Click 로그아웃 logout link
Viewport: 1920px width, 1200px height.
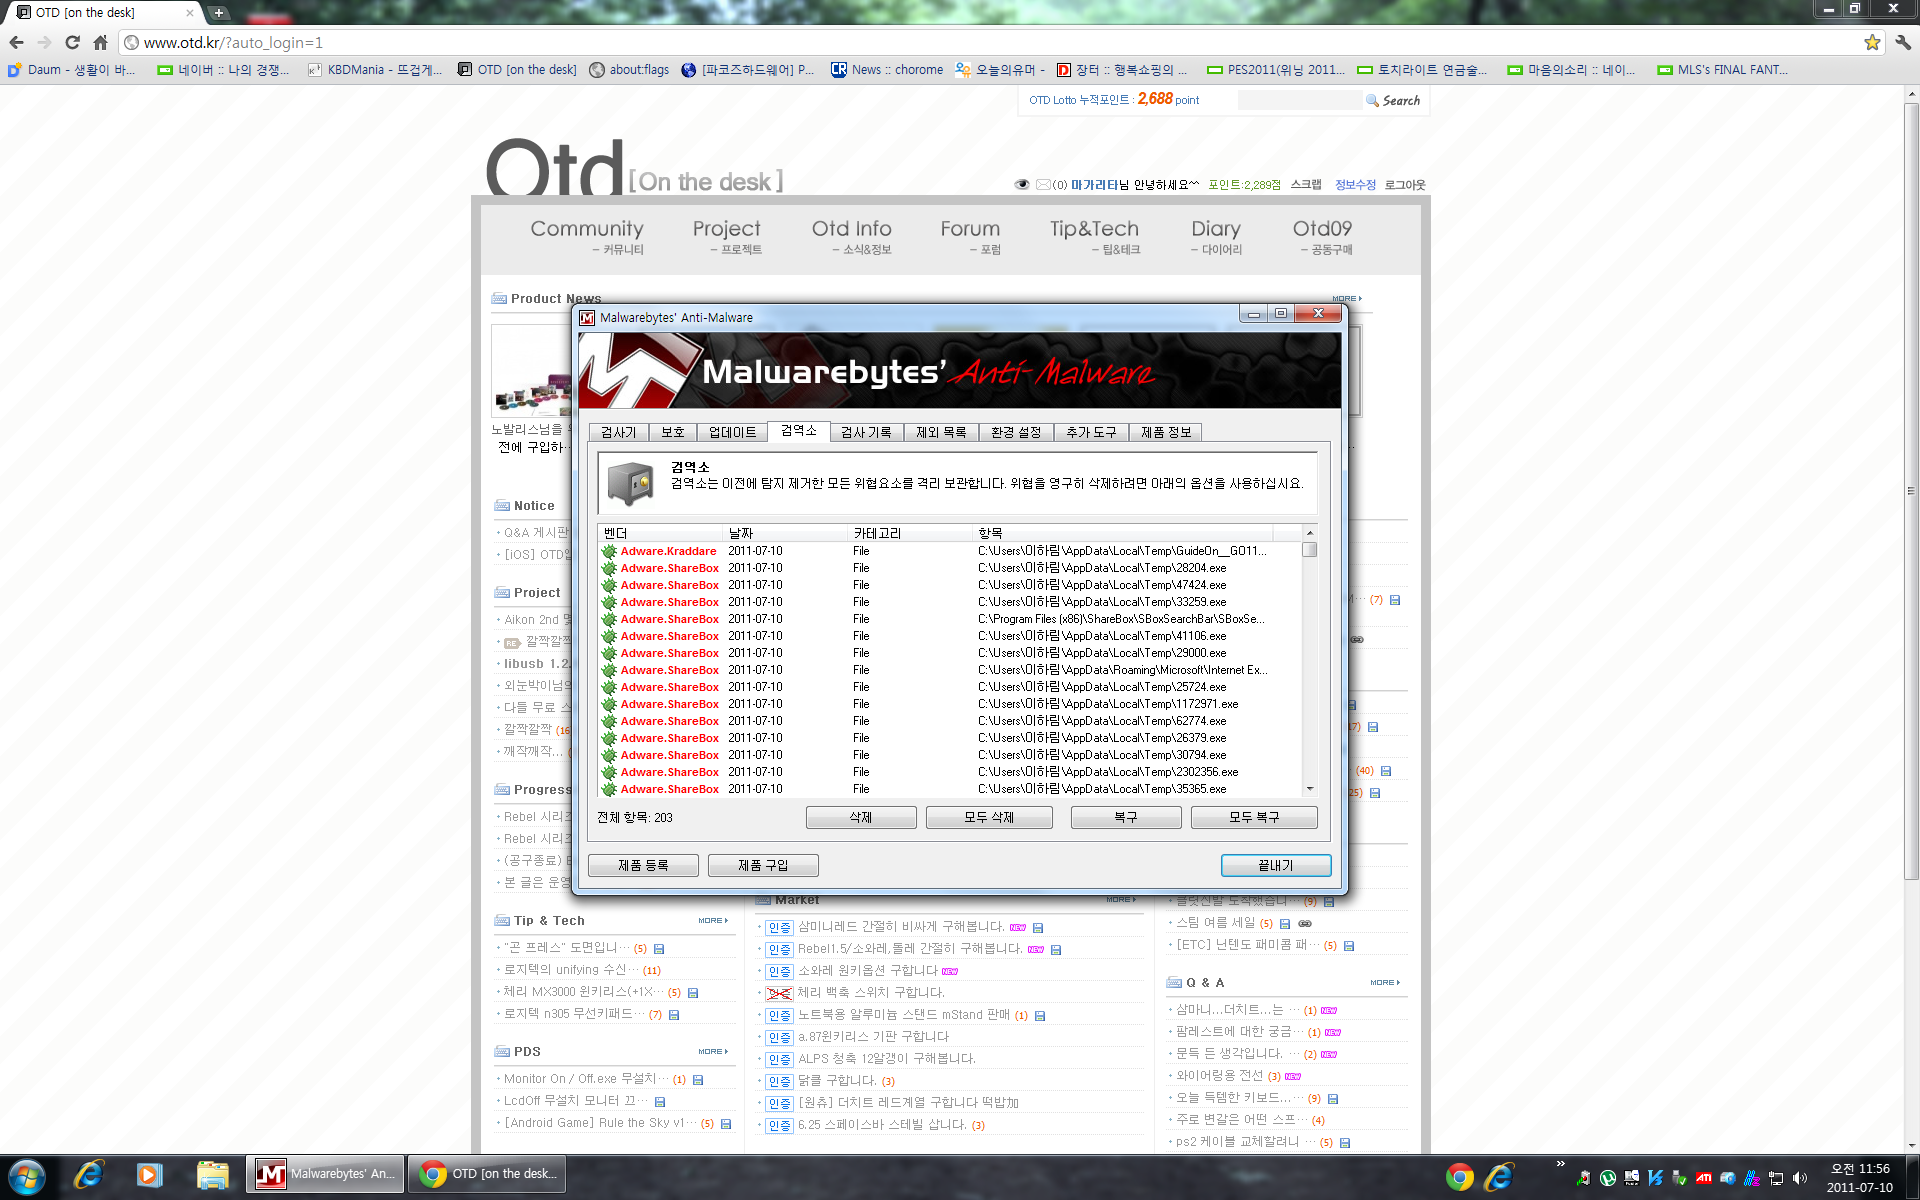(1405, 185)
